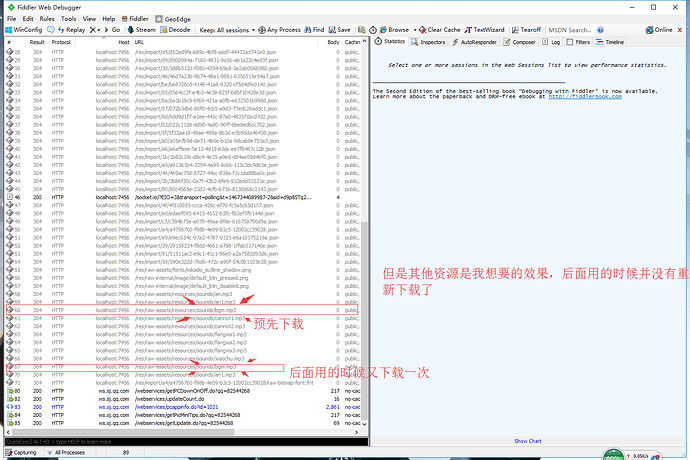
Task: Replay the selected sessions
Action: (x=71, y=30)
